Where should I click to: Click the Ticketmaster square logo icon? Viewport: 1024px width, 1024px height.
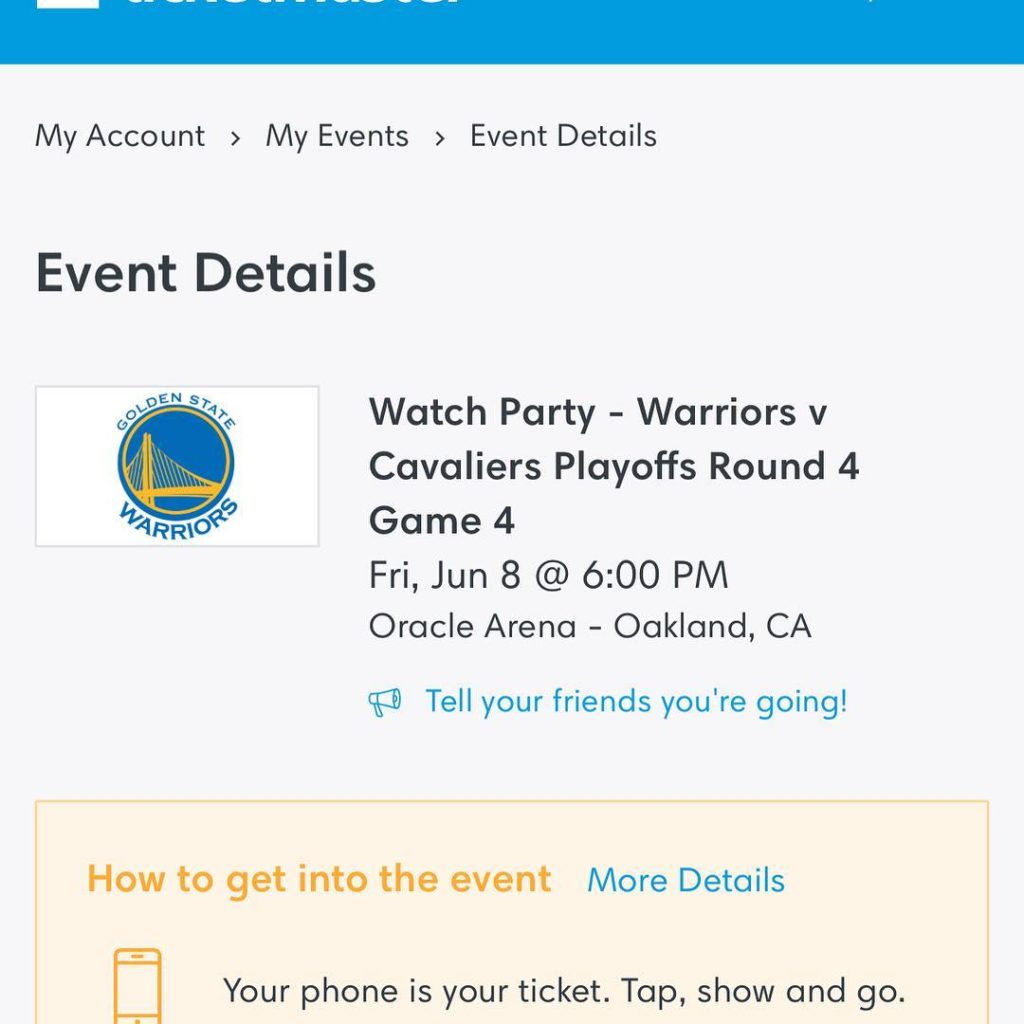(68, 3)
